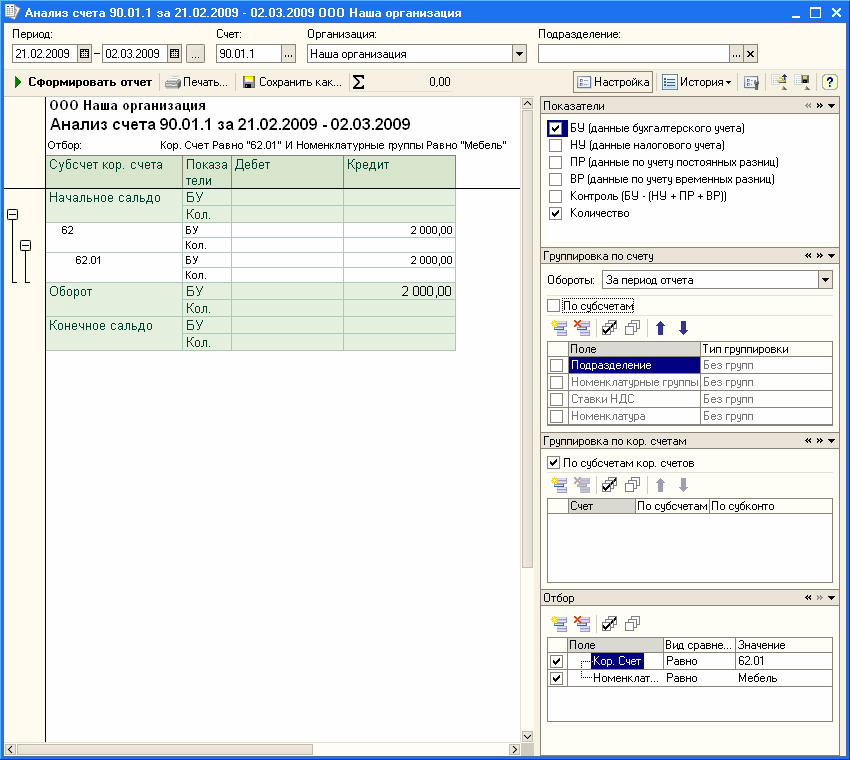This screenshot has height=760, width=850.
Task: Uncheck the Кор. Счет filter row
Action: coord(556,661)
